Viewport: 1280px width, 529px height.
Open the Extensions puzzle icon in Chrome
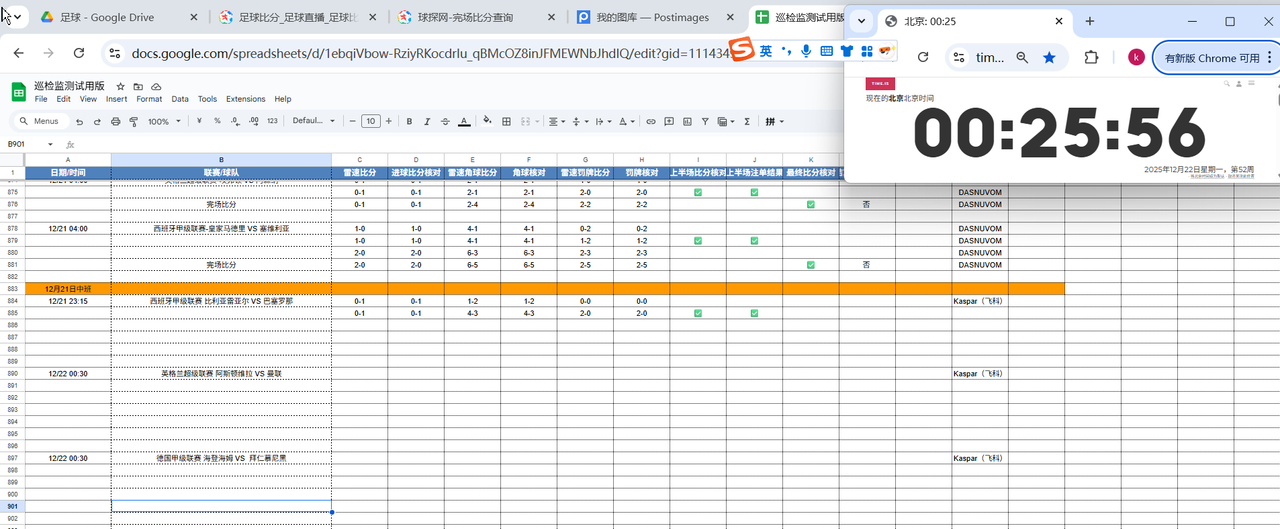point(1092,58)
